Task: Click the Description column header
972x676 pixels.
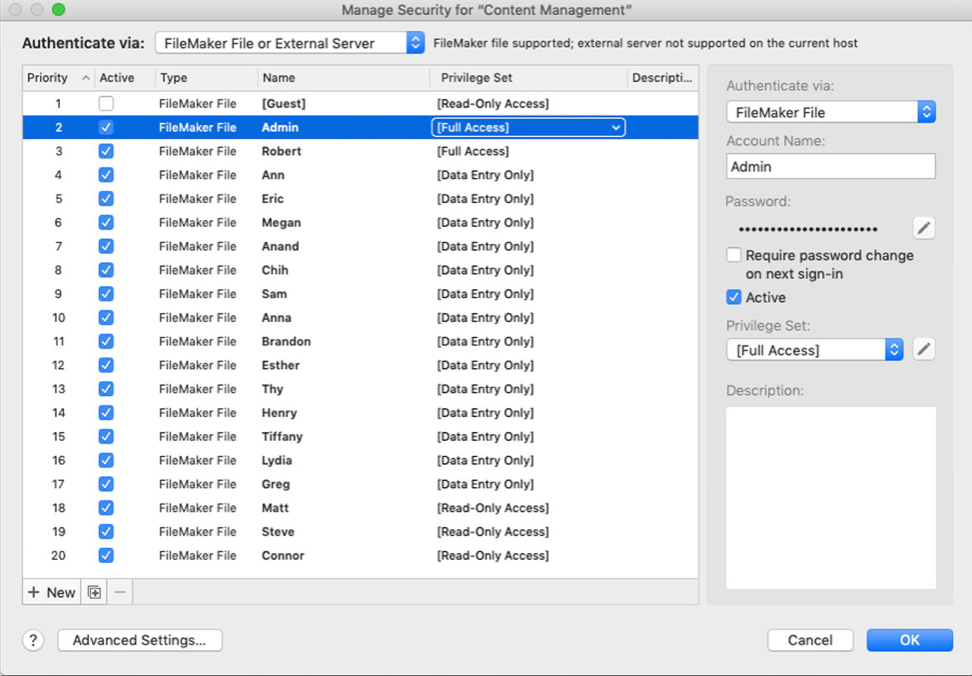Action: pos(662,78)
